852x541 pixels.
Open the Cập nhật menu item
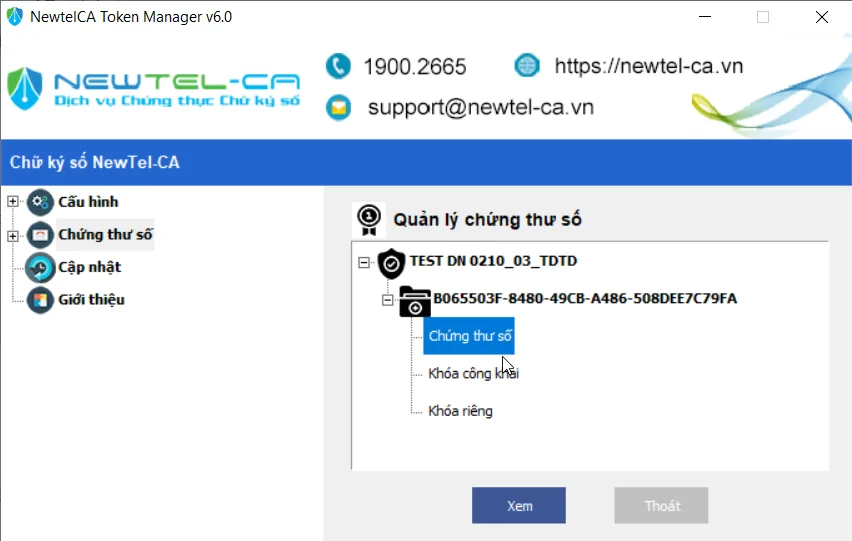pyautogui.click(x=90, y=267)
